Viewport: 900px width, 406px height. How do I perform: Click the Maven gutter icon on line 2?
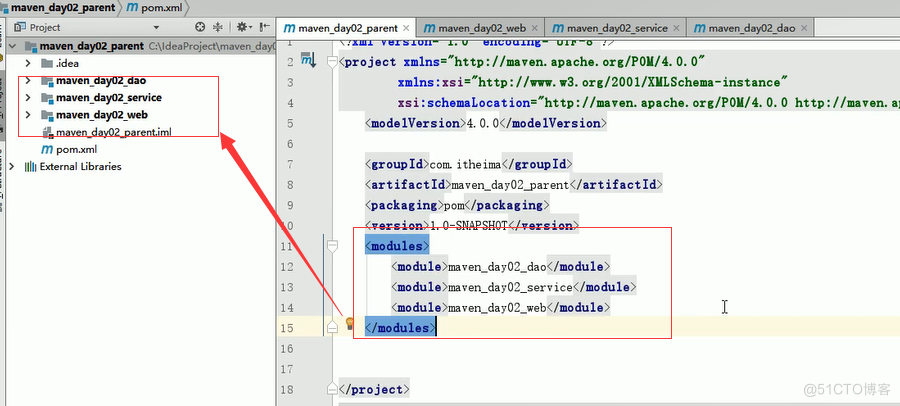[x=309, y=60]
